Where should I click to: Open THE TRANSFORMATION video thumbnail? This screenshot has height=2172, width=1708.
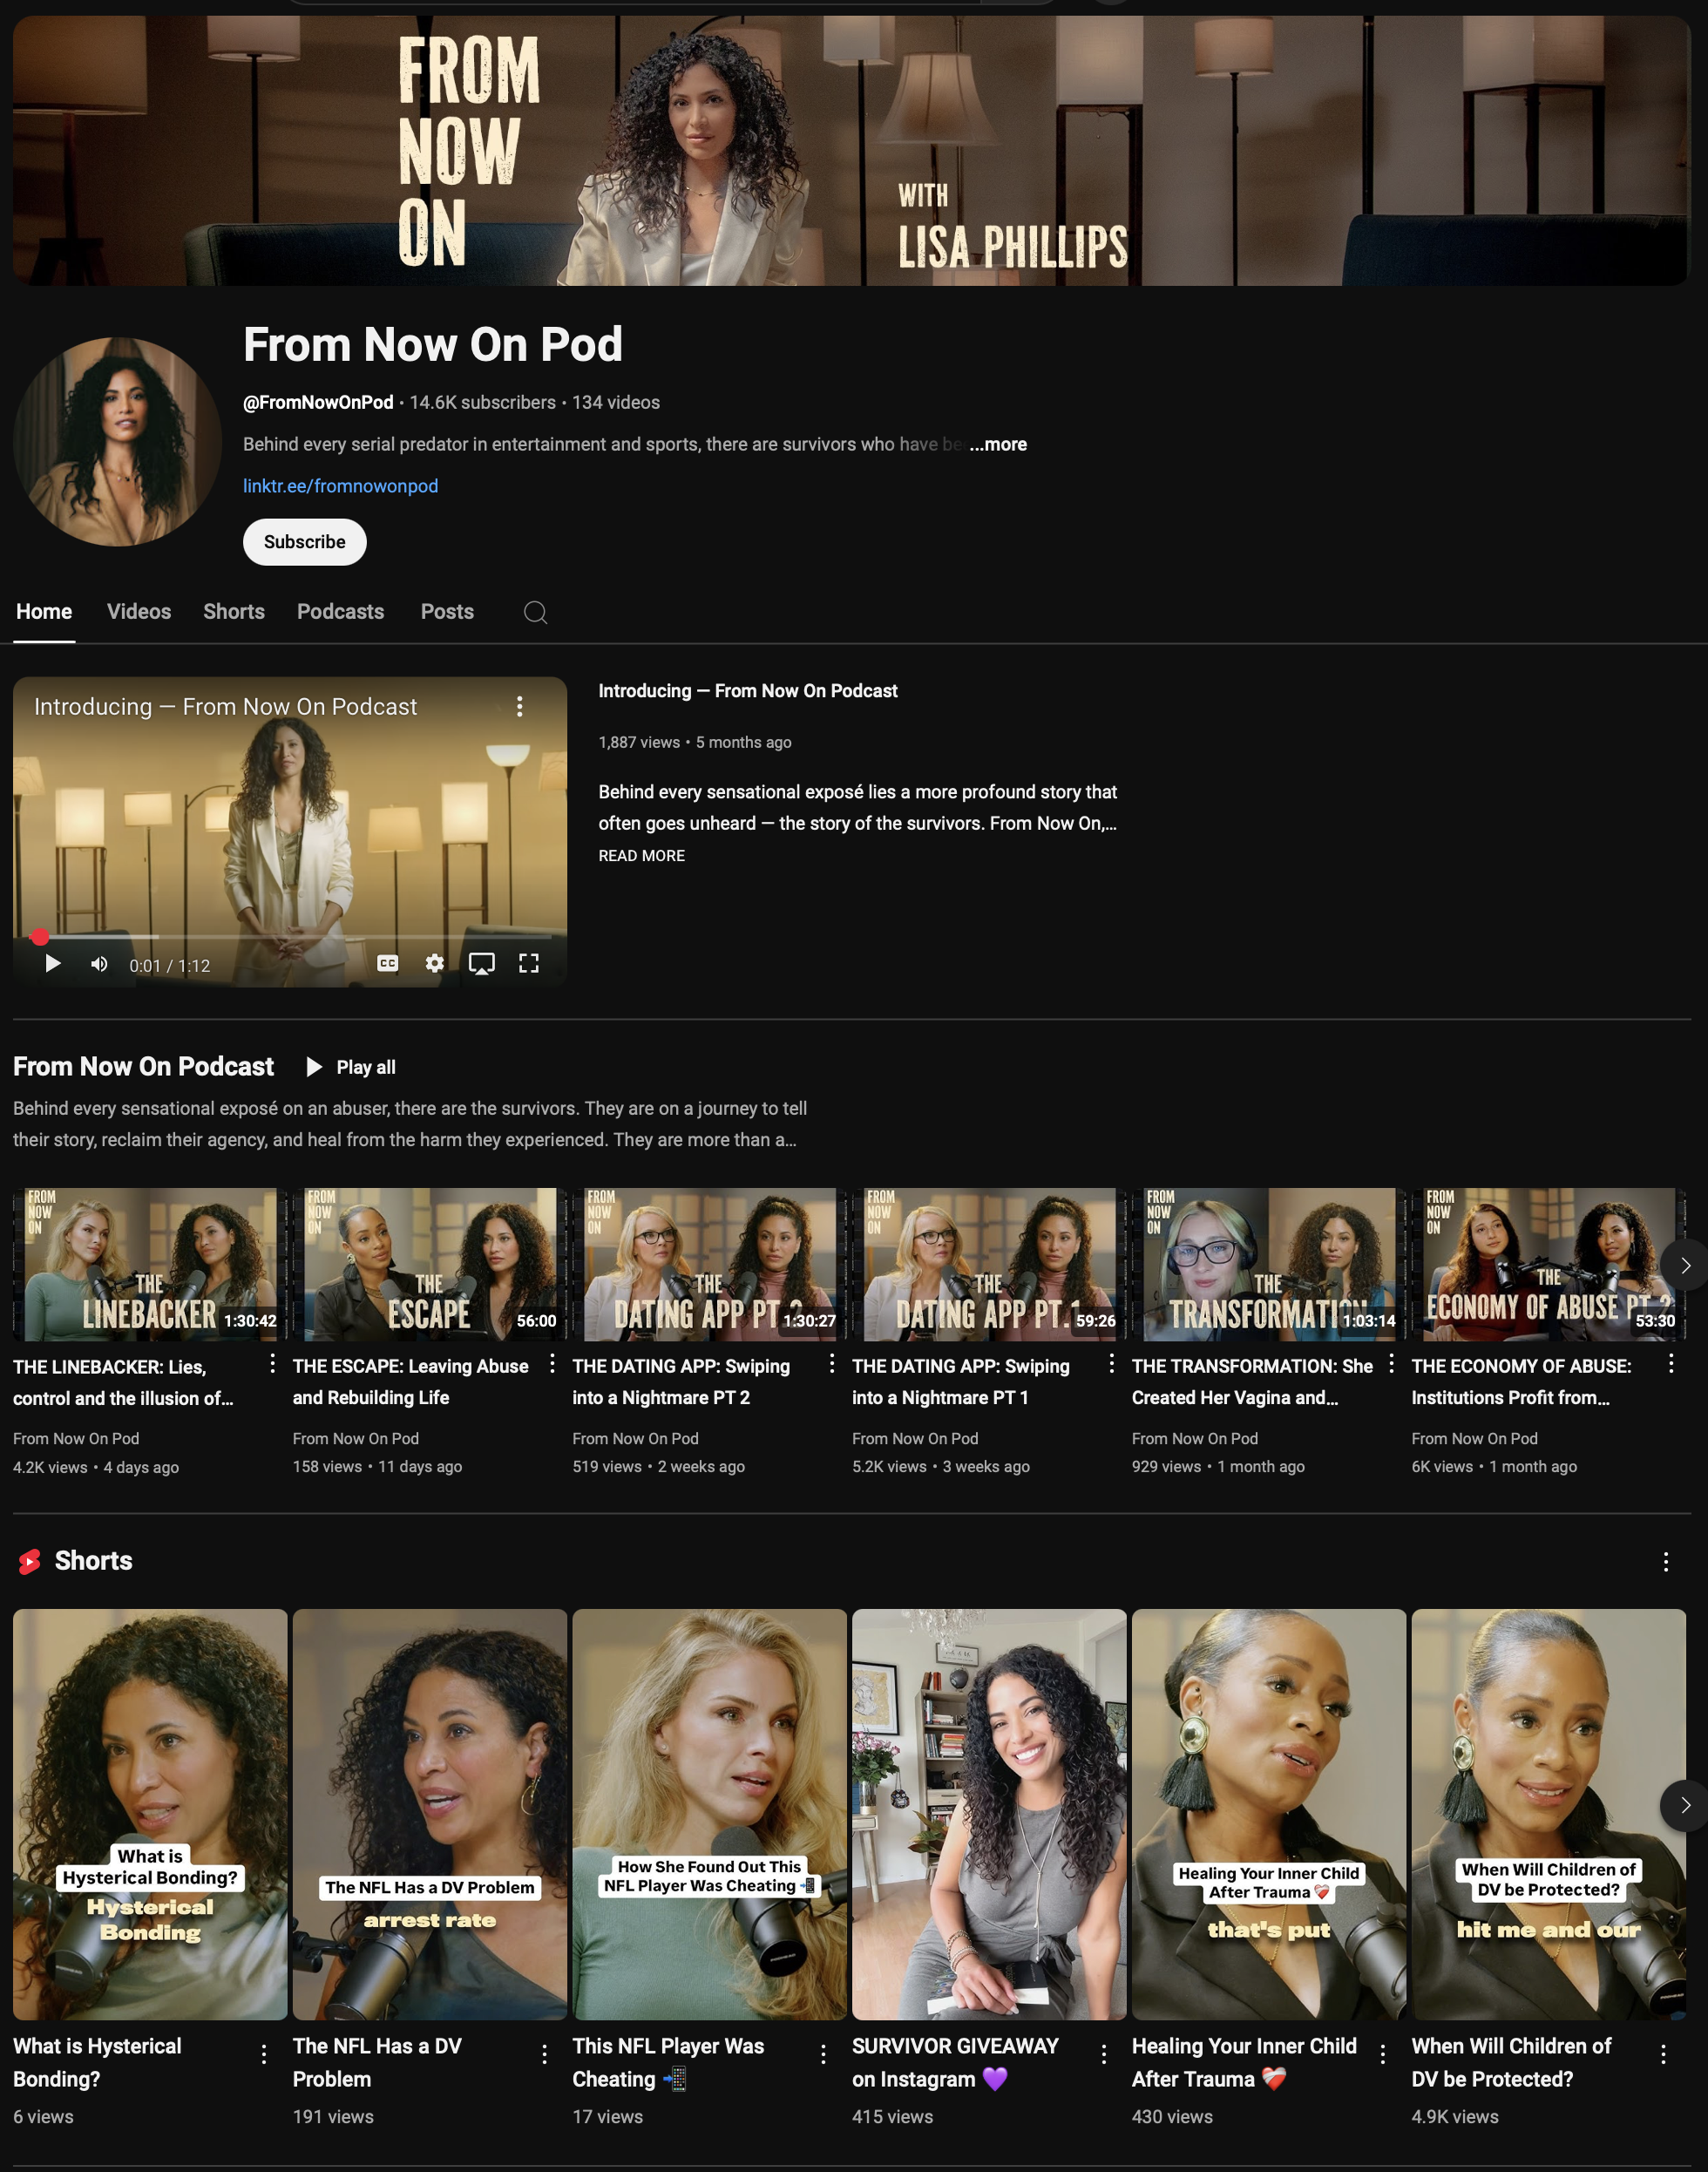click(1269, 1265)
